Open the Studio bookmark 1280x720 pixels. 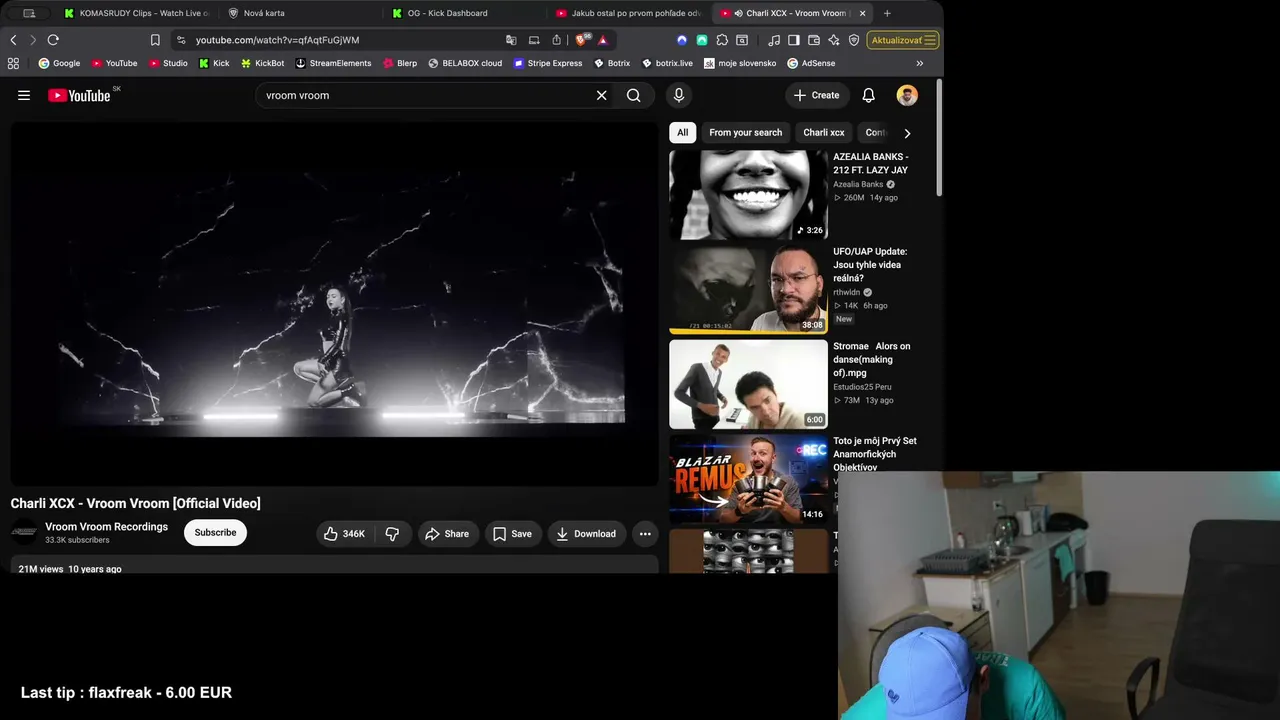(168, 63)
